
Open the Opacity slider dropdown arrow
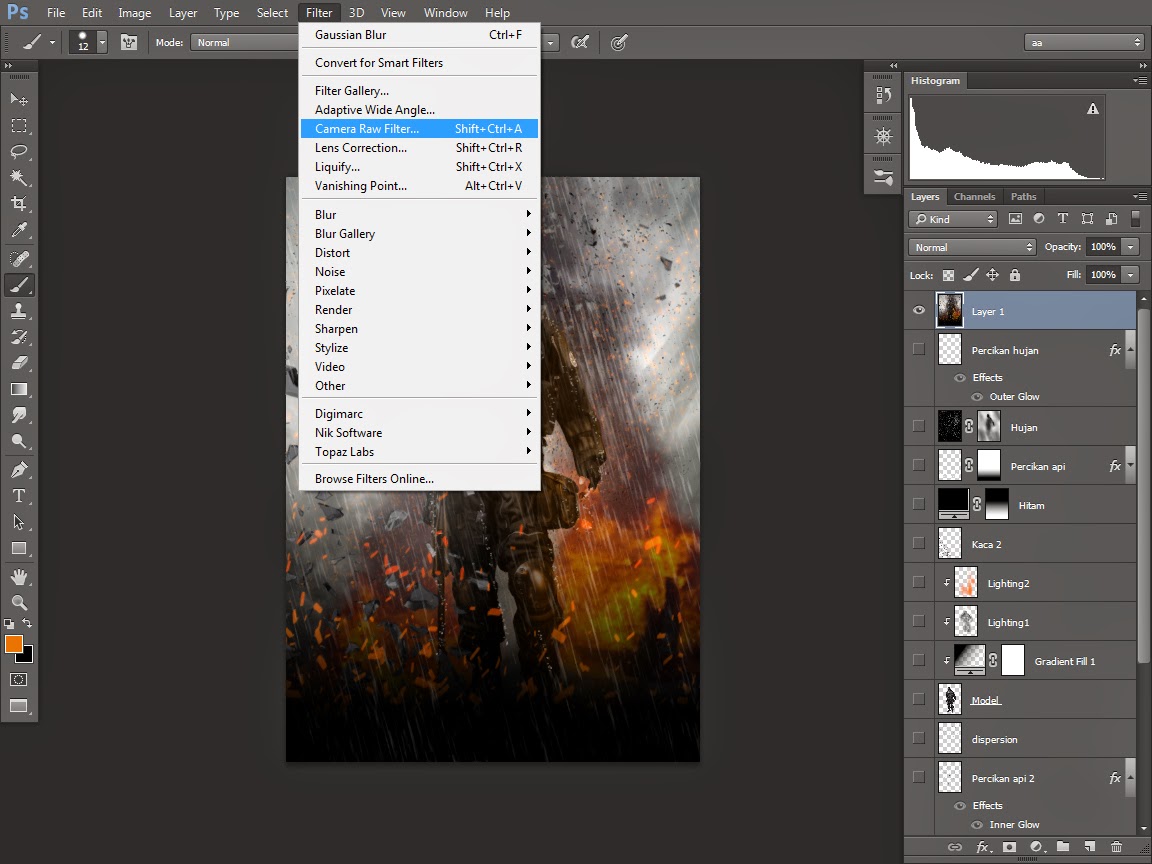[x=1131, y=247]
